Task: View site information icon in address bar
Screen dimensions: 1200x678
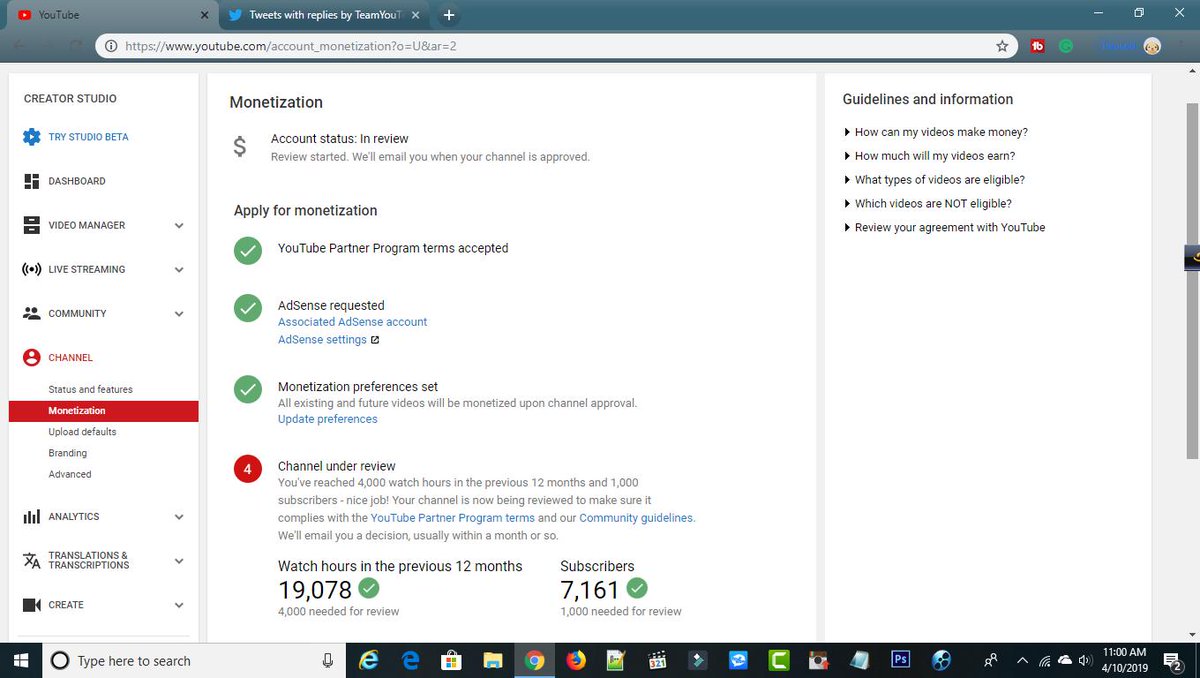Action: (110, 46)
